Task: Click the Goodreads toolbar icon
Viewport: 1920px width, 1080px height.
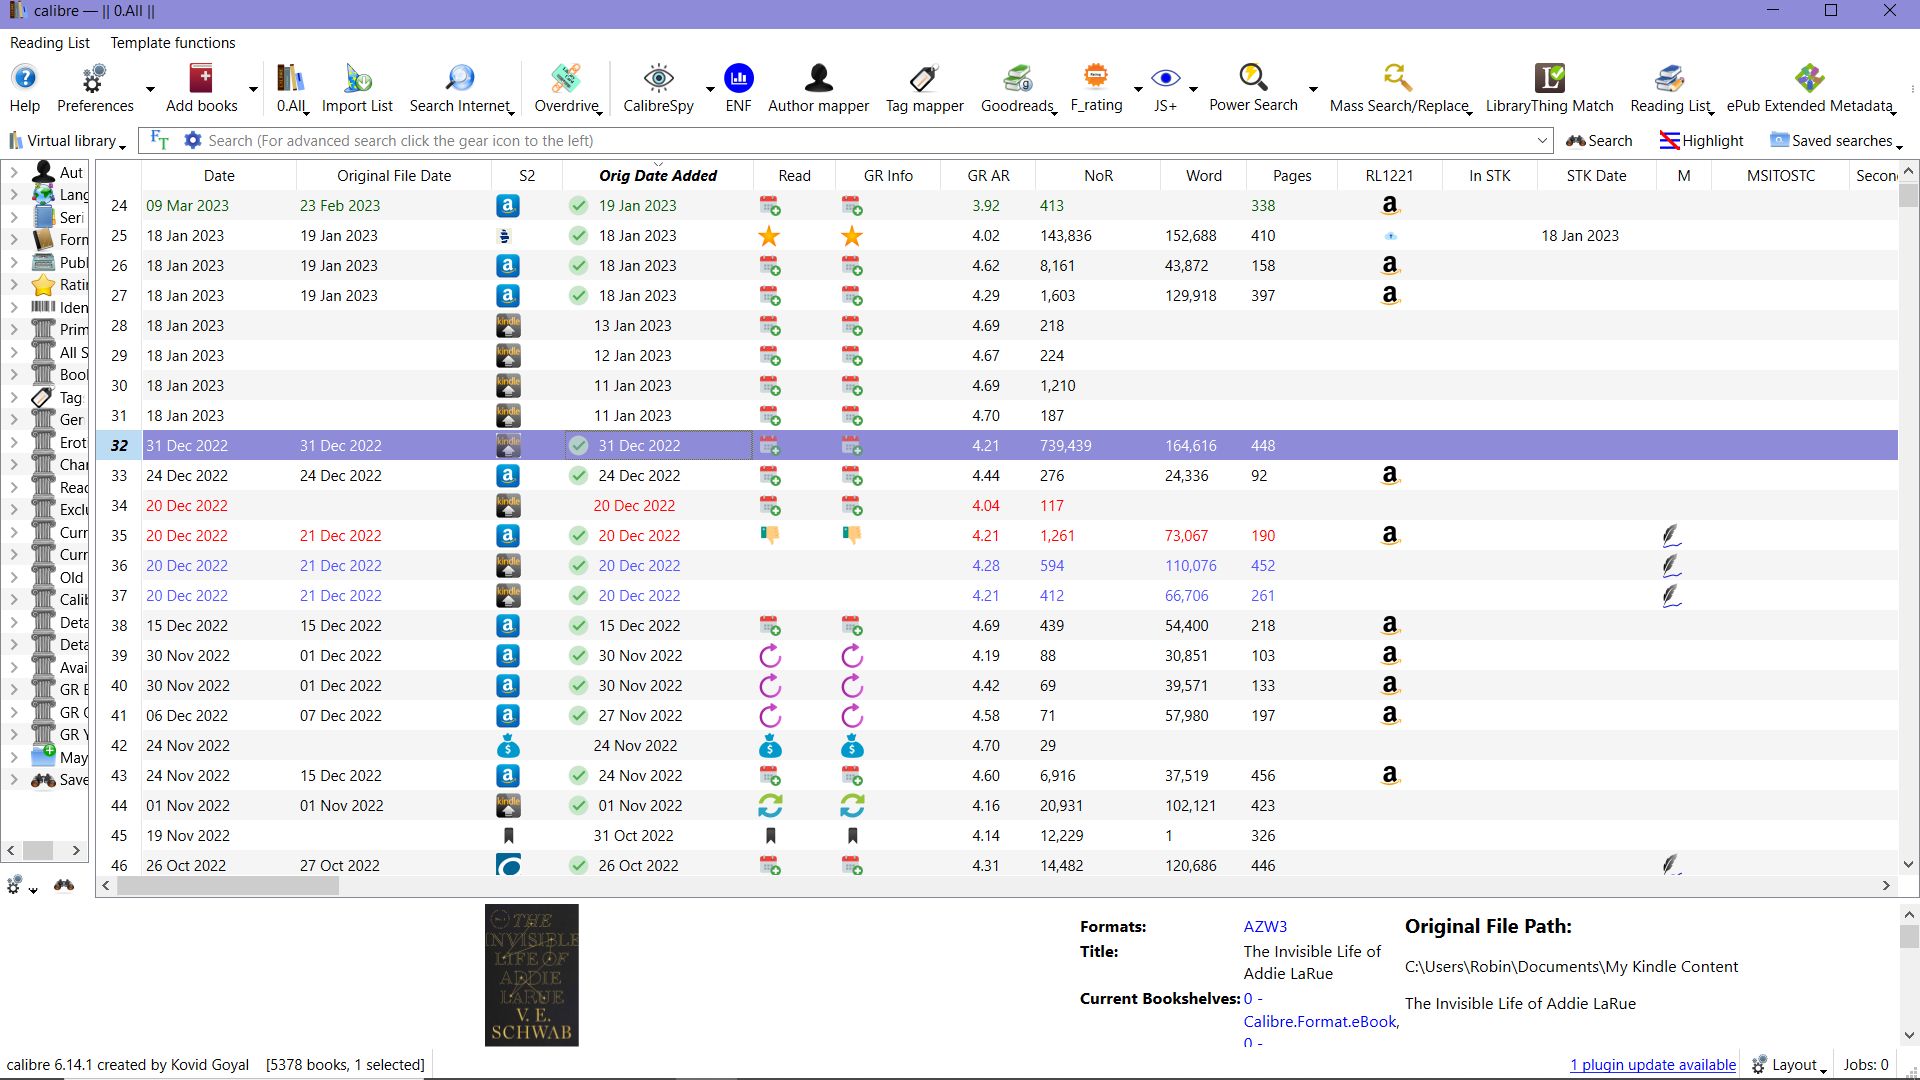Action: click(x=1017, y=79)
